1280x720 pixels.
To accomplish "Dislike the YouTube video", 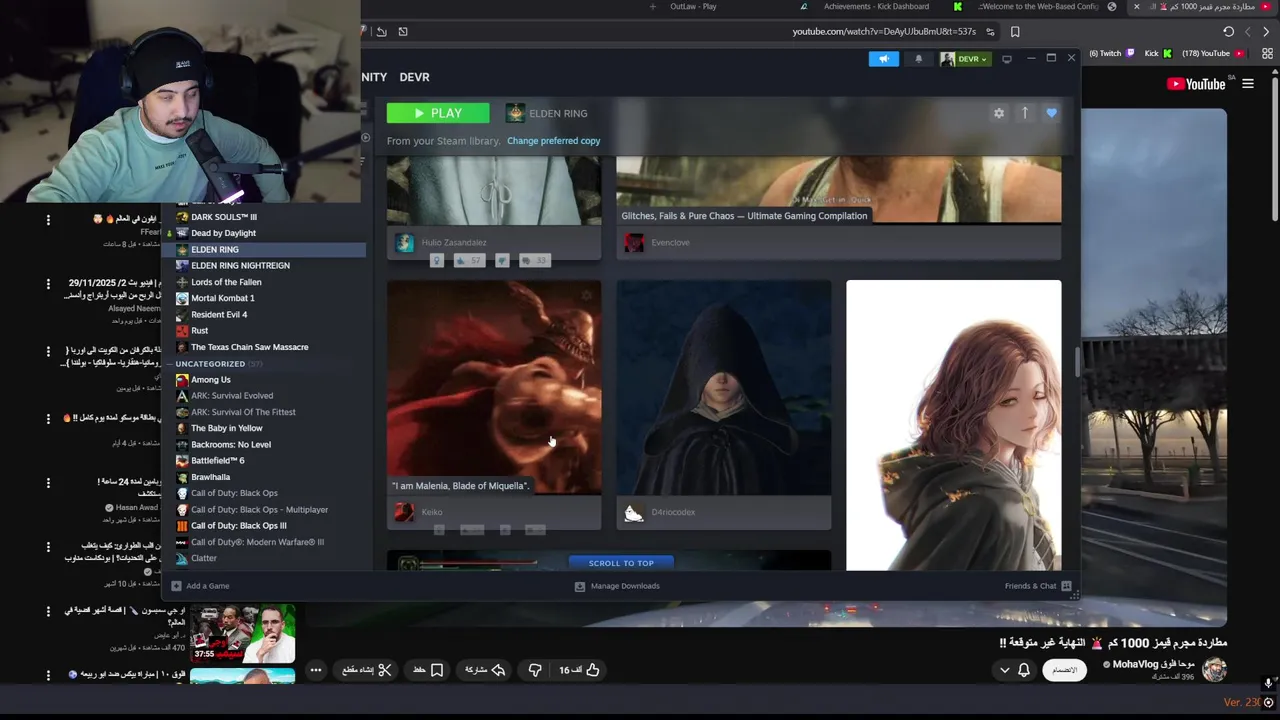I will (x=535, y=670).
